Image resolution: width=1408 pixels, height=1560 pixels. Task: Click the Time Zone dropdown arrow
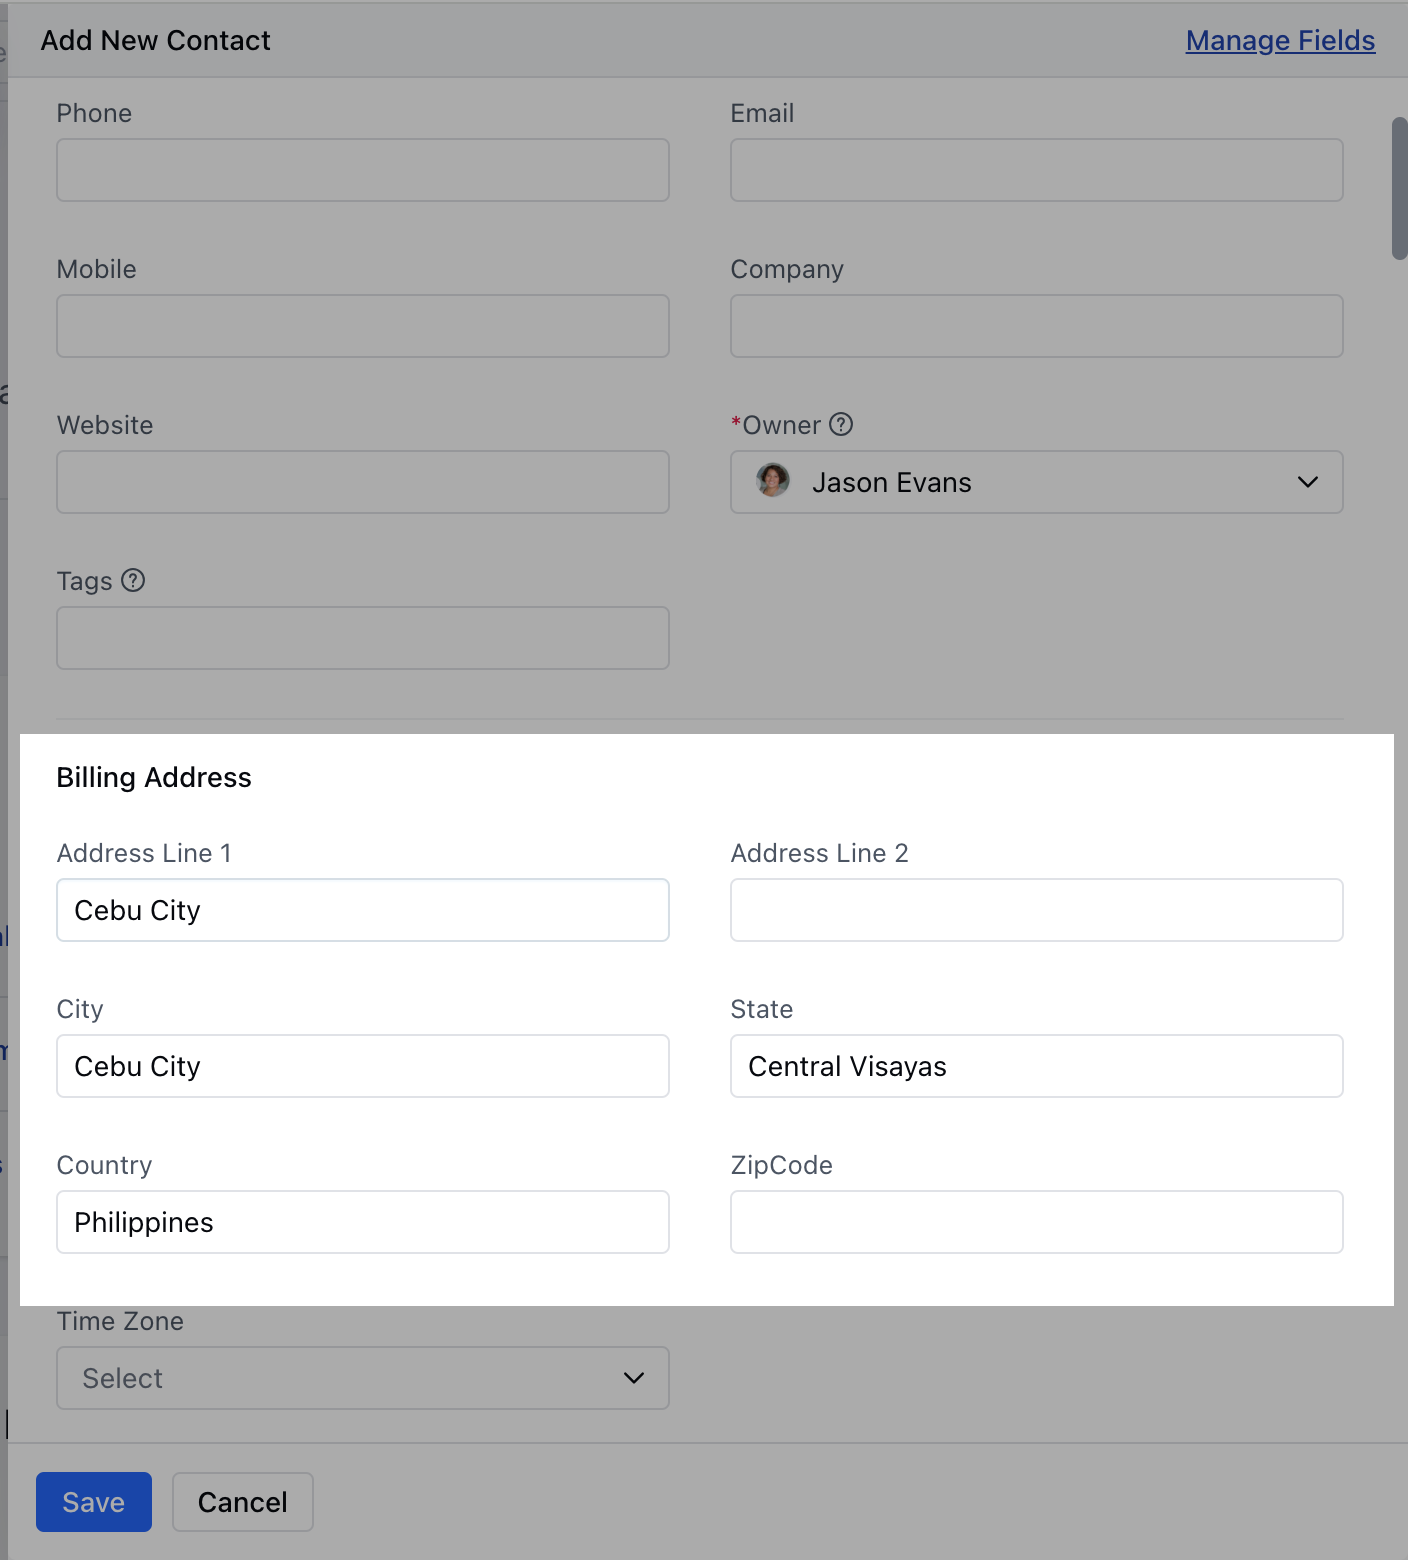[633, 1378]
